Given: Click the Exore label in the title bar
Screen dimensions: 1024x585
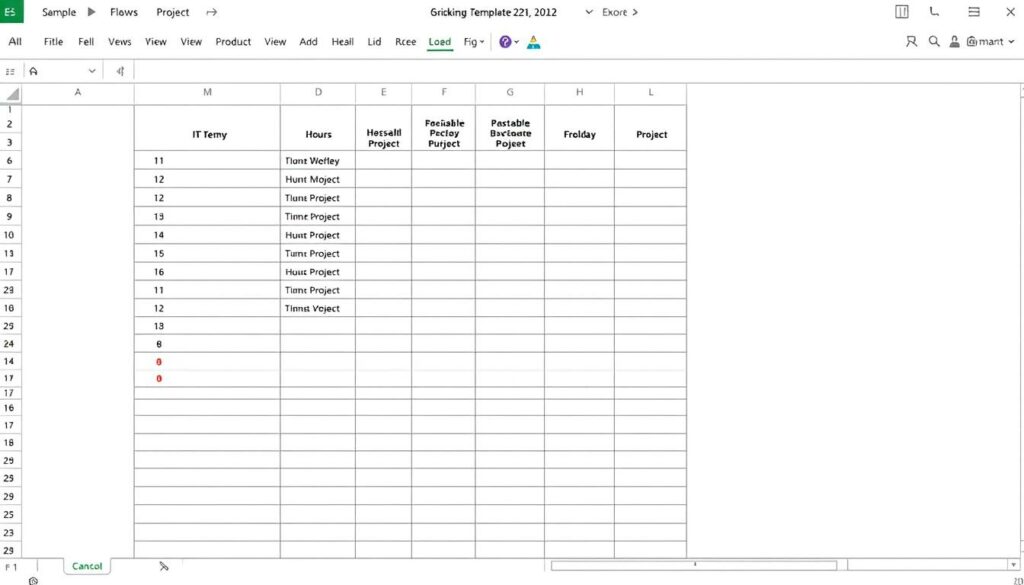Looking at the screenshot, I should (615, 12).
